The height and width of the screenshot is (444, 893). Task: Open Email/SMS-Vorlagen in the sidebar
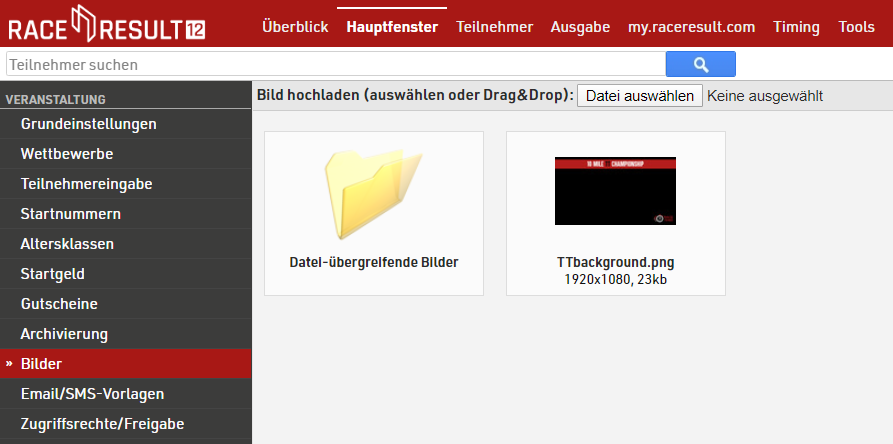coord(92,394)
